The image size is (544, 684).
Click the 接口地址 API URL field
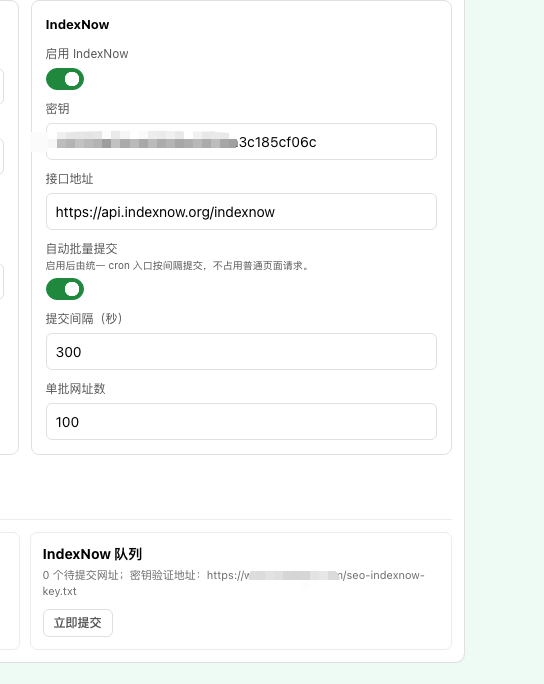tap(241, 212)
